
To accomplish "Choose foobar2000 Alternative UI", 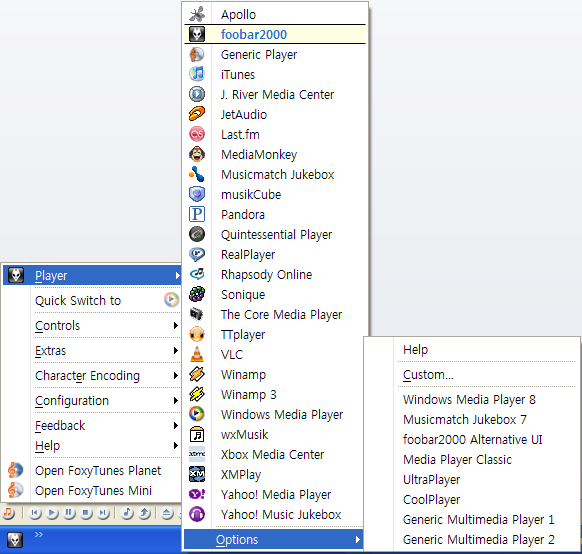I will [472, 439].
